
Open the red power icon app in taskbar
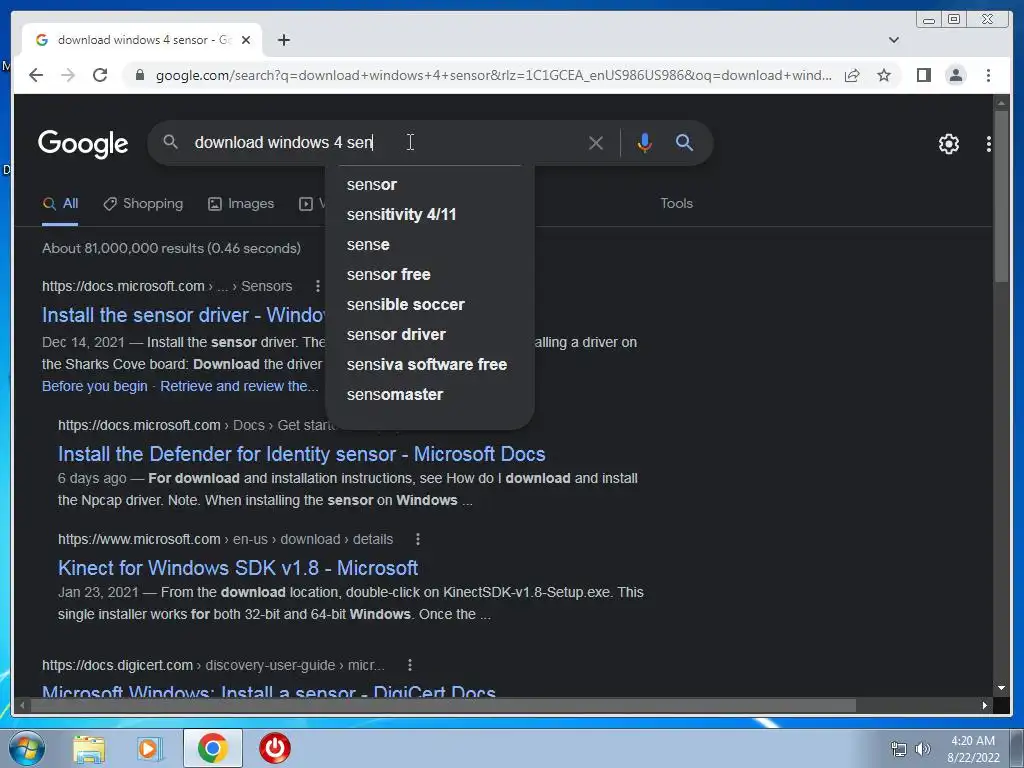coord(275,748)
